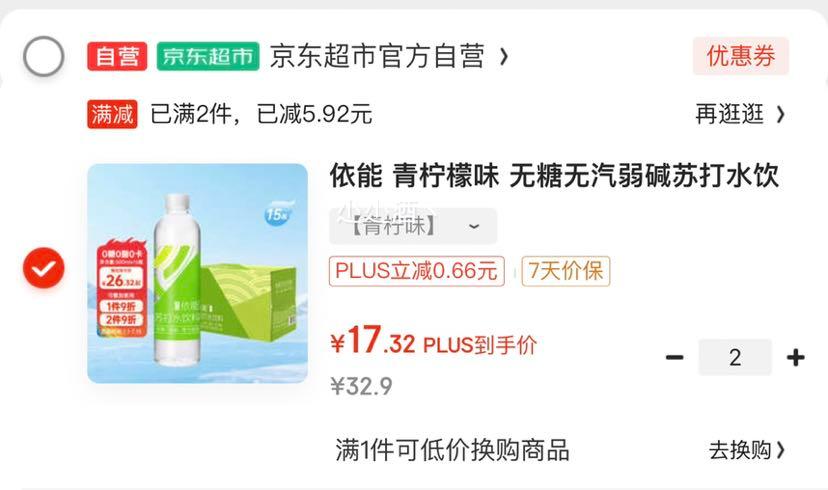828x490 pixels.
Task: Increase the quantity with the plus button
Action: point(795,357)
